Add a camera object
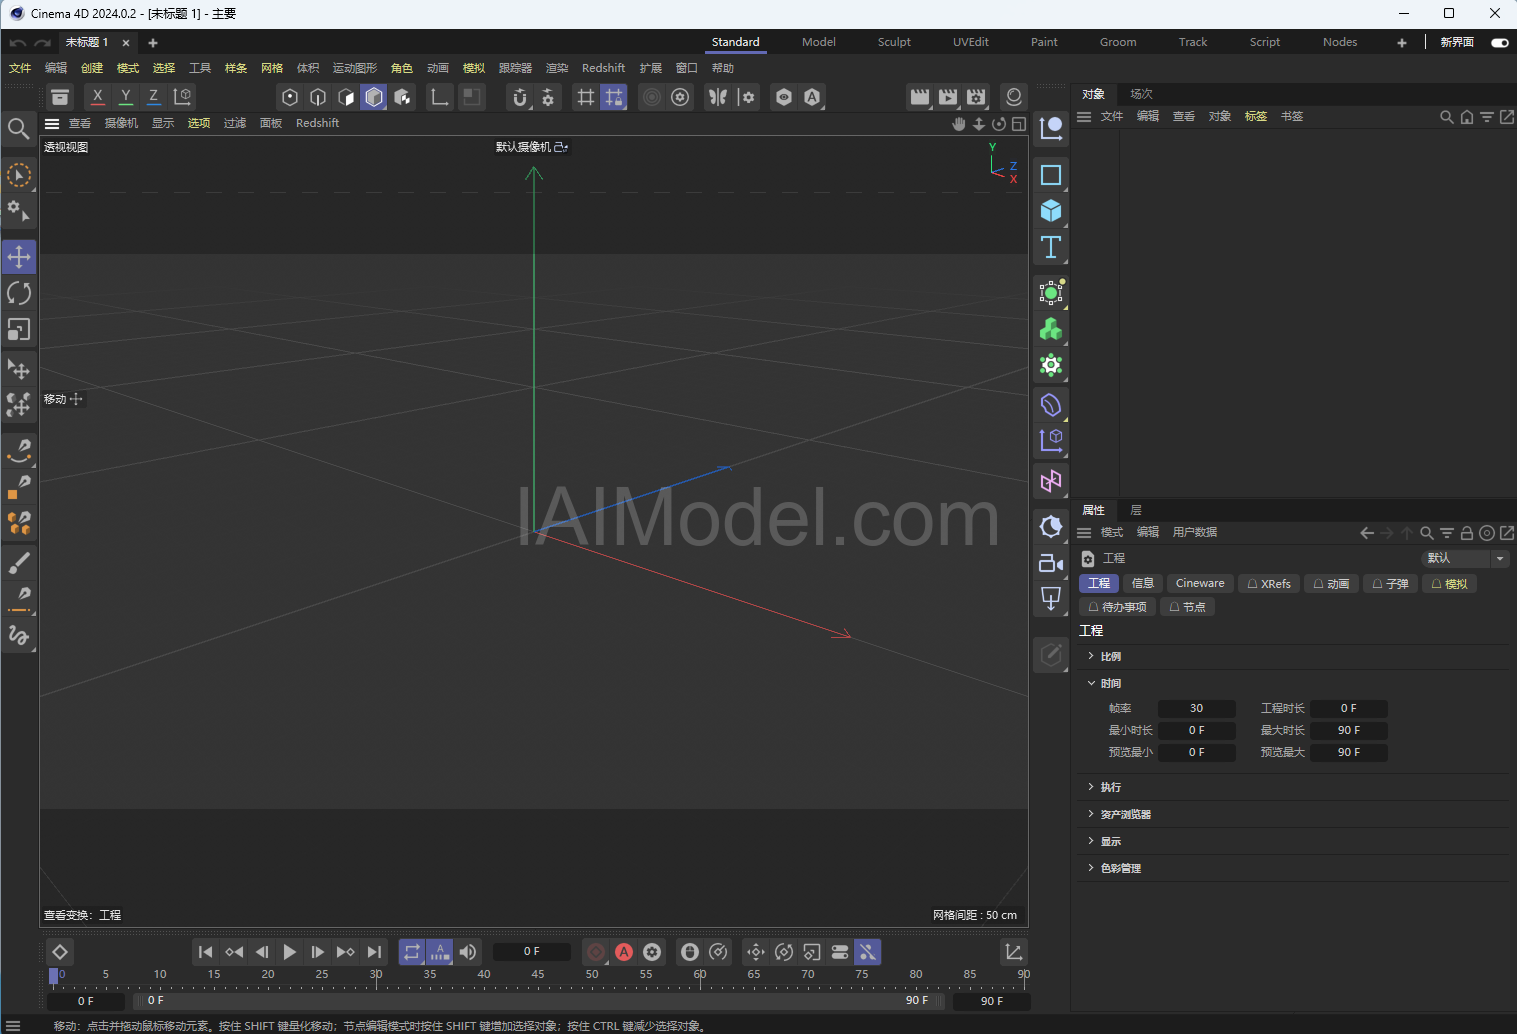Image resolution: width=1517 pixels, height=1034 pixels. 1051,563
